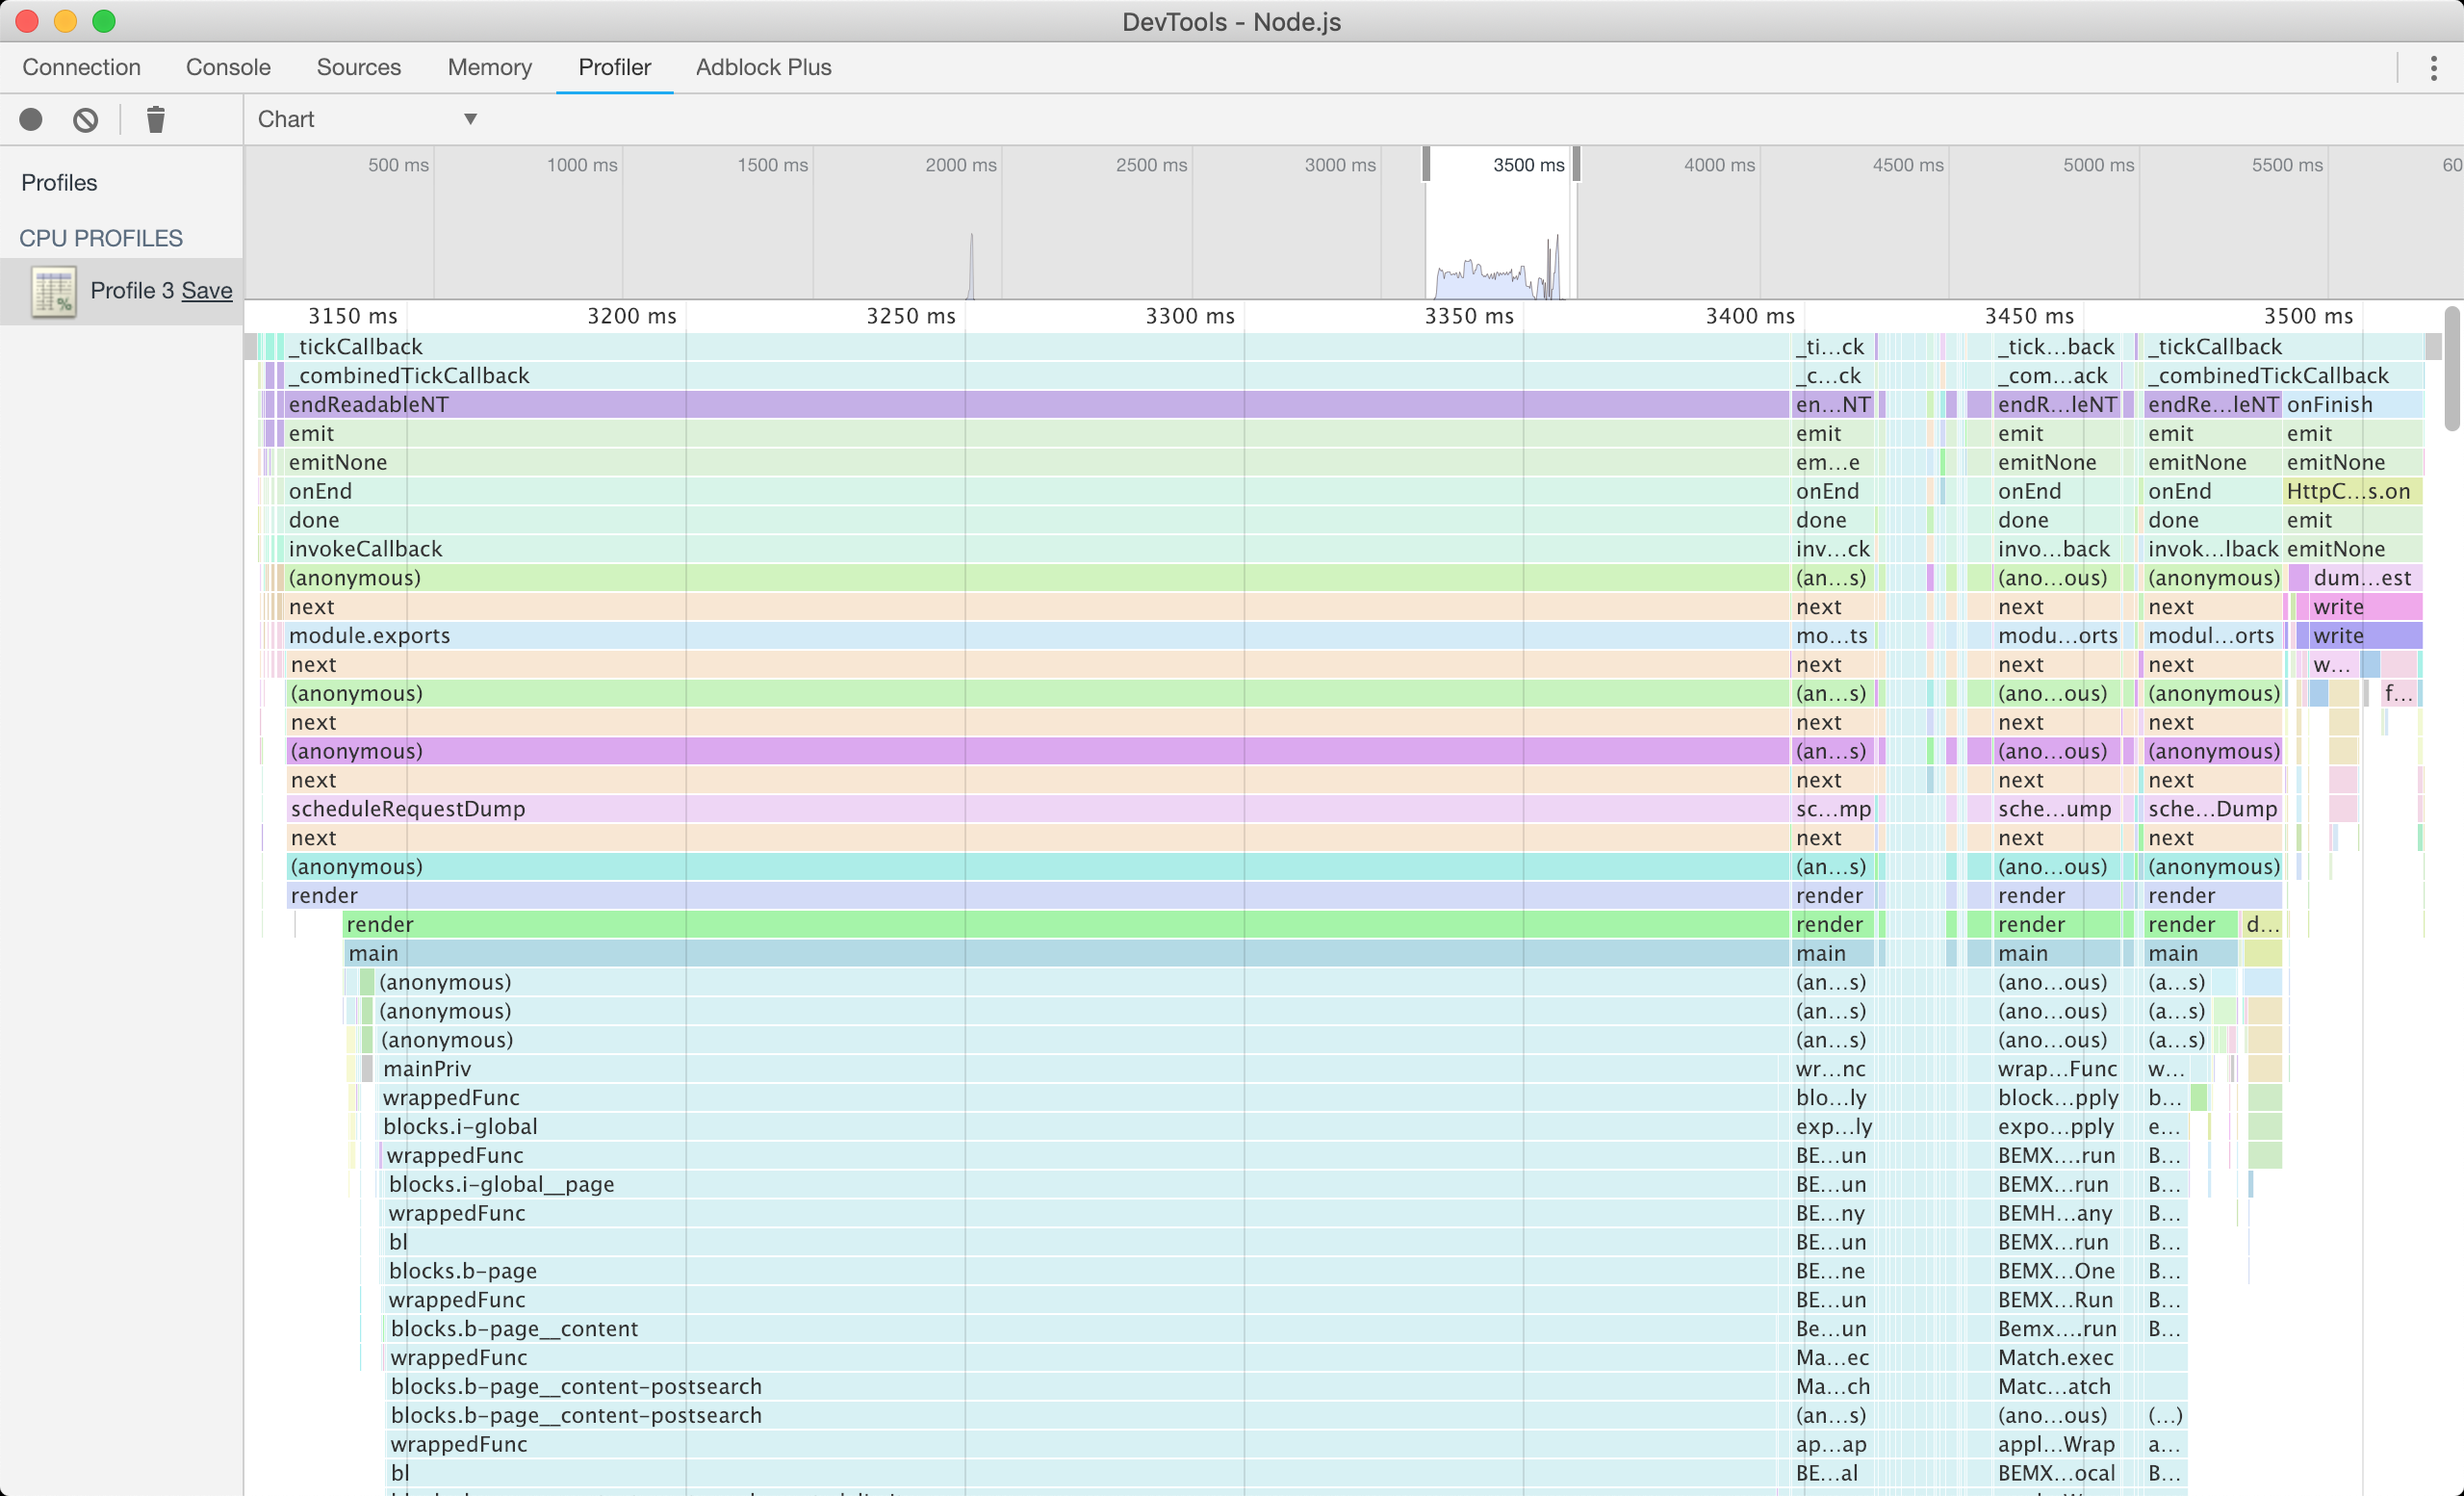
Task: Click the wide done flame bar
Action: [x=1037, y=520]
